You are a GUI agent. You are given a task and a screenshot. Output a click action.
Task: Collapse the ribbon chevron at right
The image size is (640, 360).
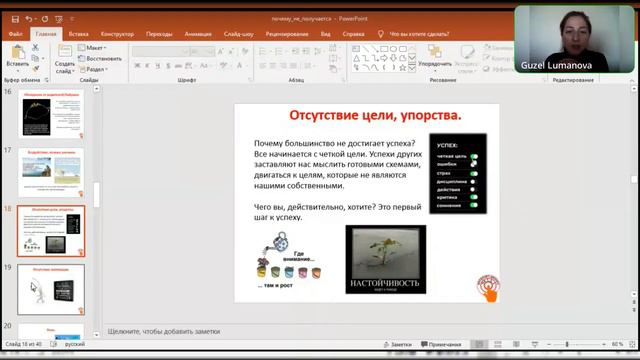pos(632,80)
